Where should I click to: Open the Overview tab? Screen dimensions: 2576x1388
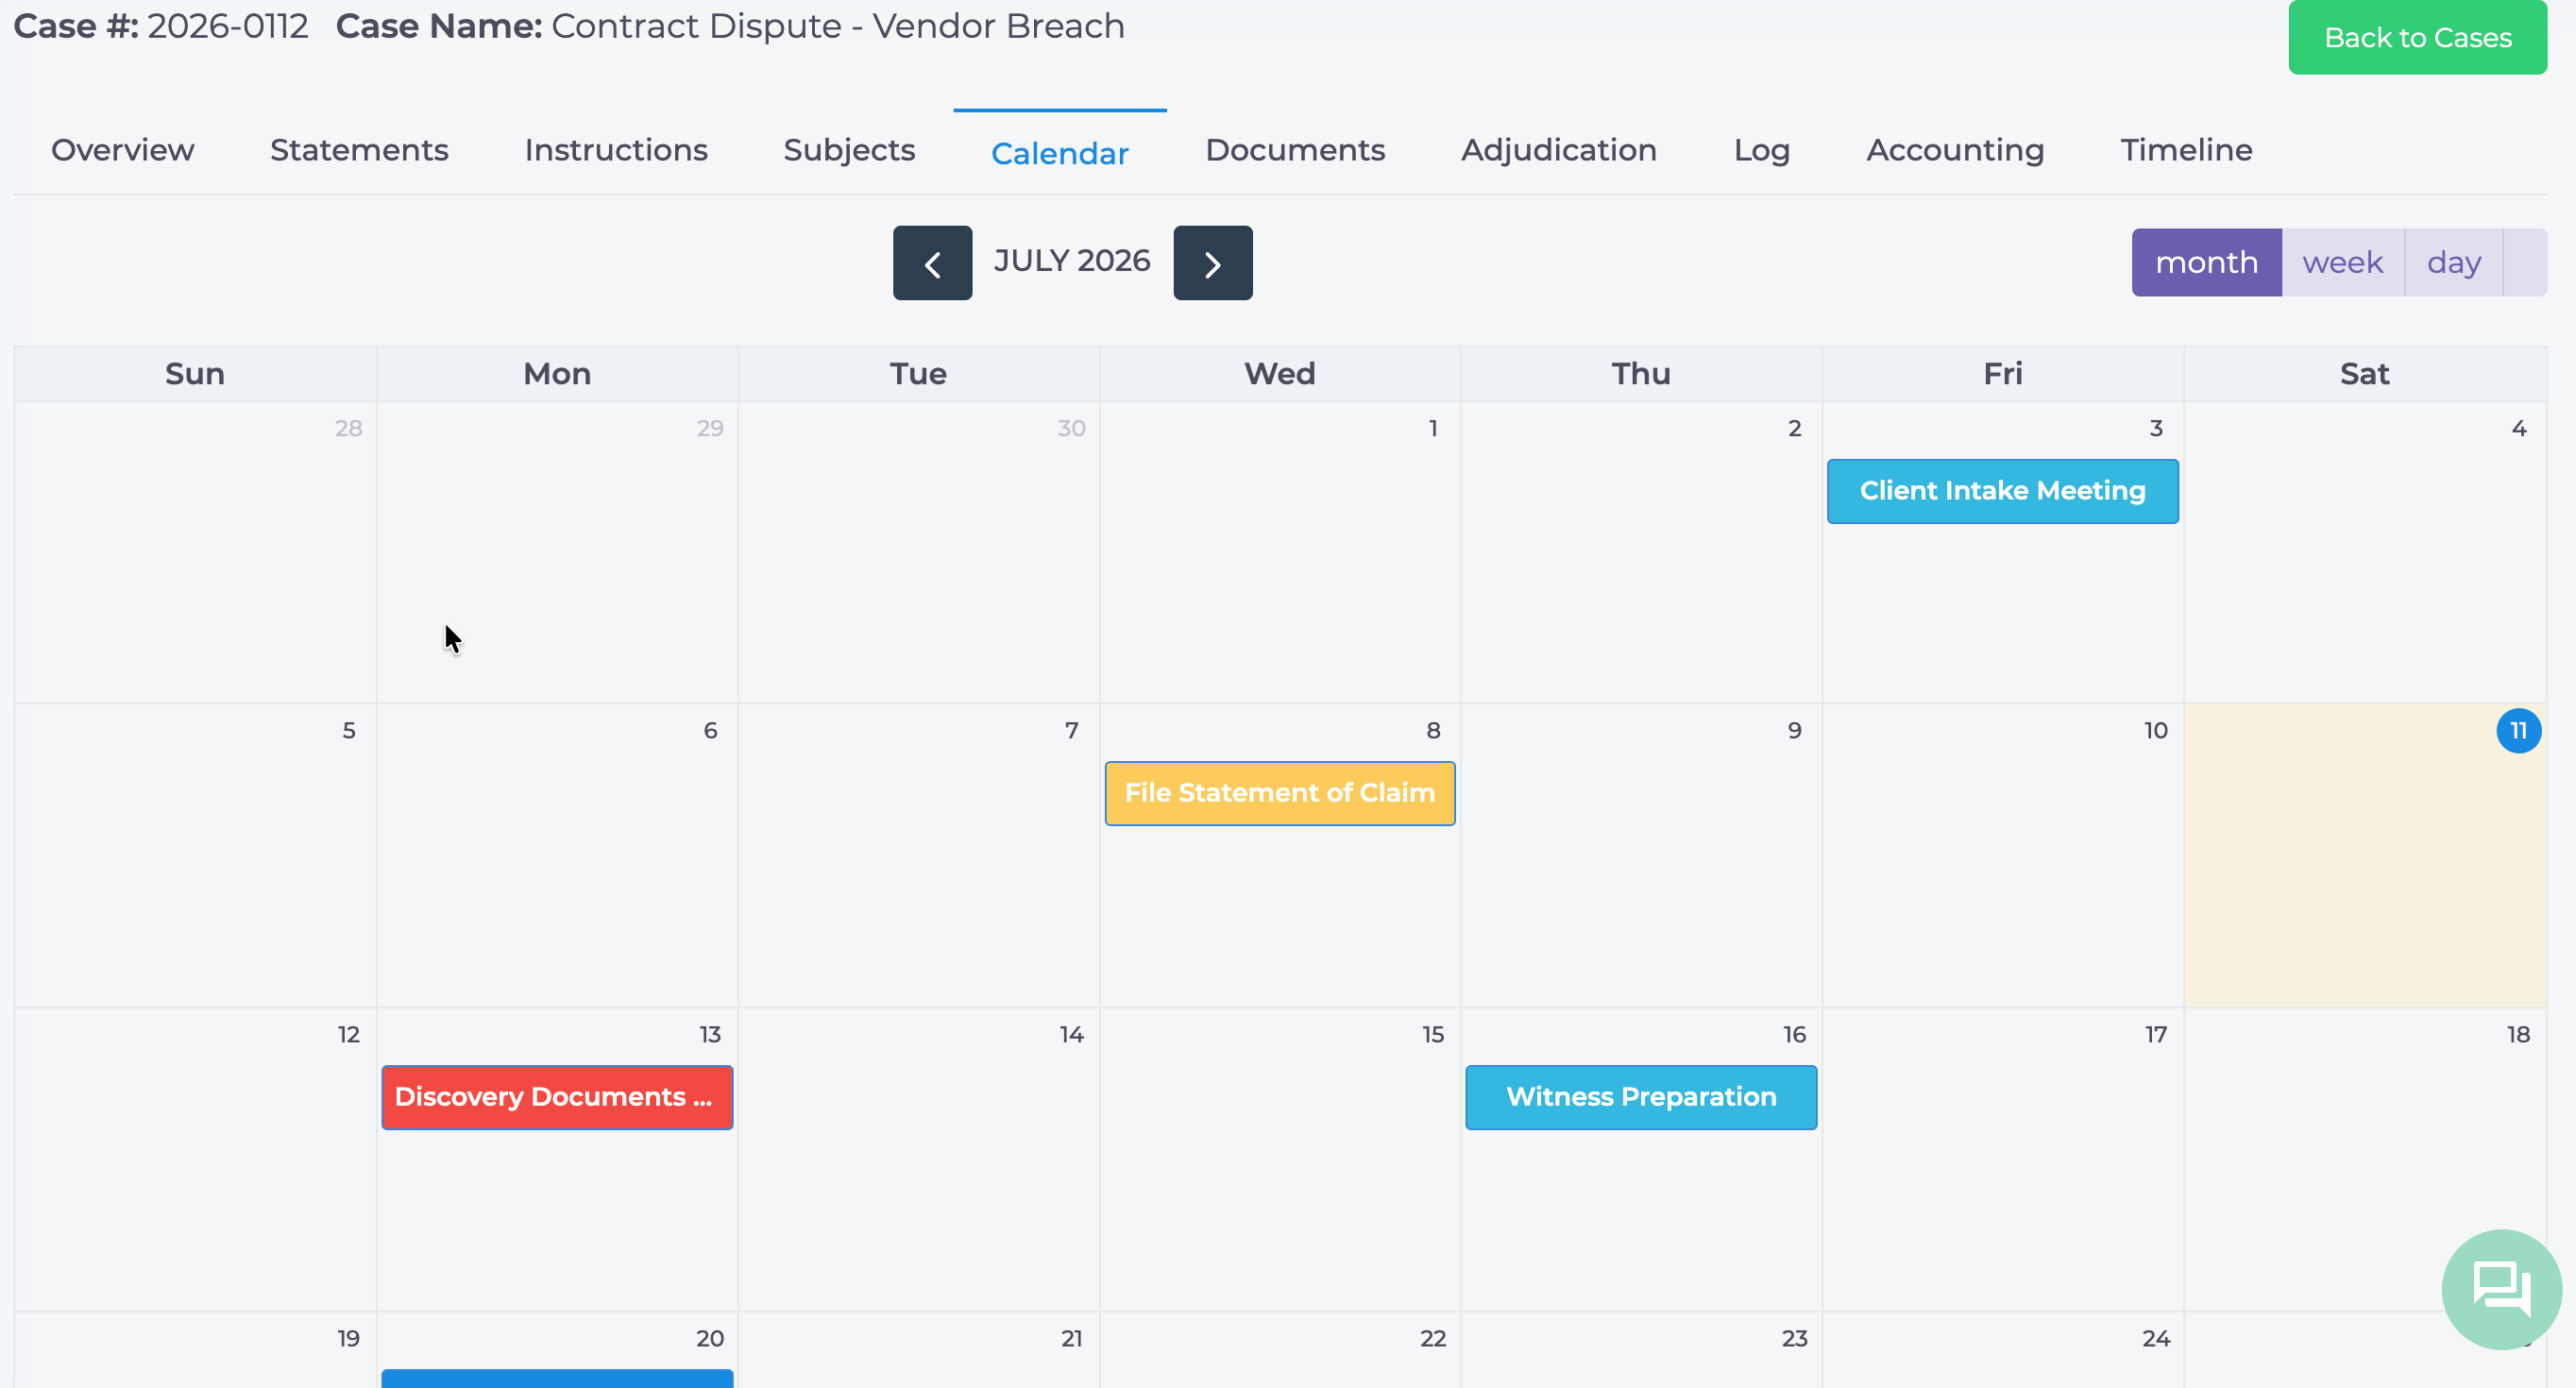[x=123, y=150]
